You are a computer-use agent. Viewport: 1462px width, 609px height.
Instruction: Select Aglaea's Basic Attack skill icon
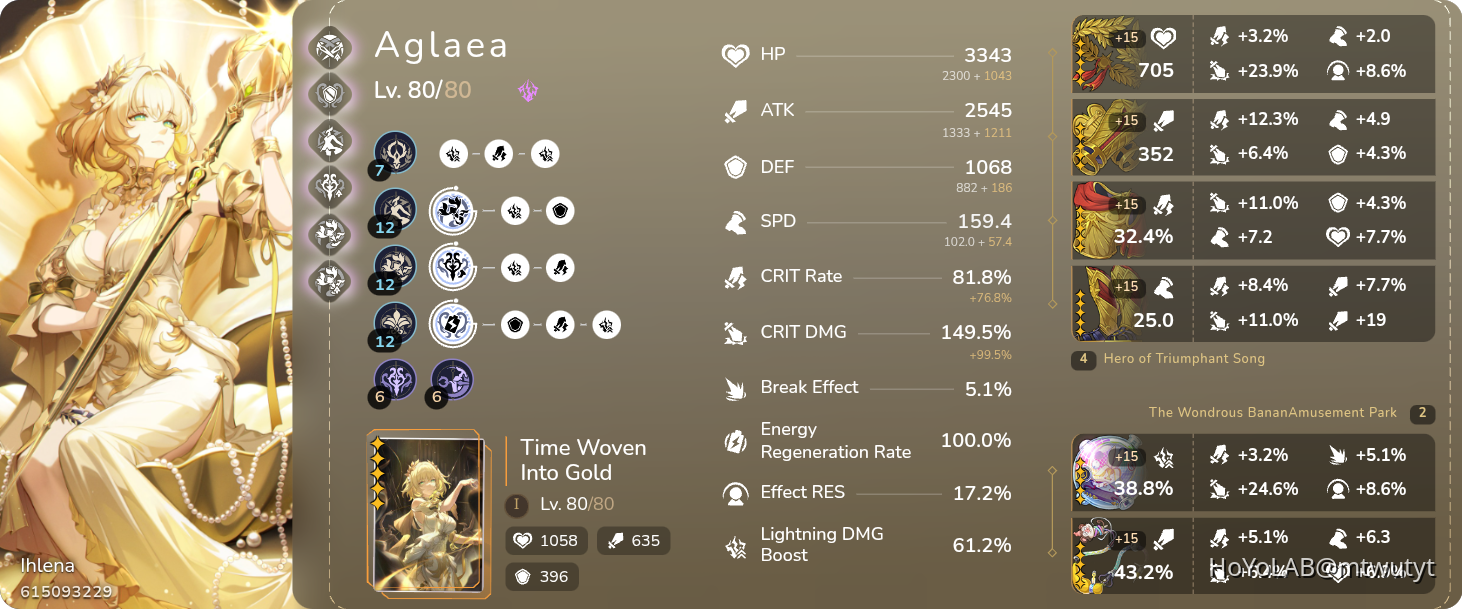(393, 154)
